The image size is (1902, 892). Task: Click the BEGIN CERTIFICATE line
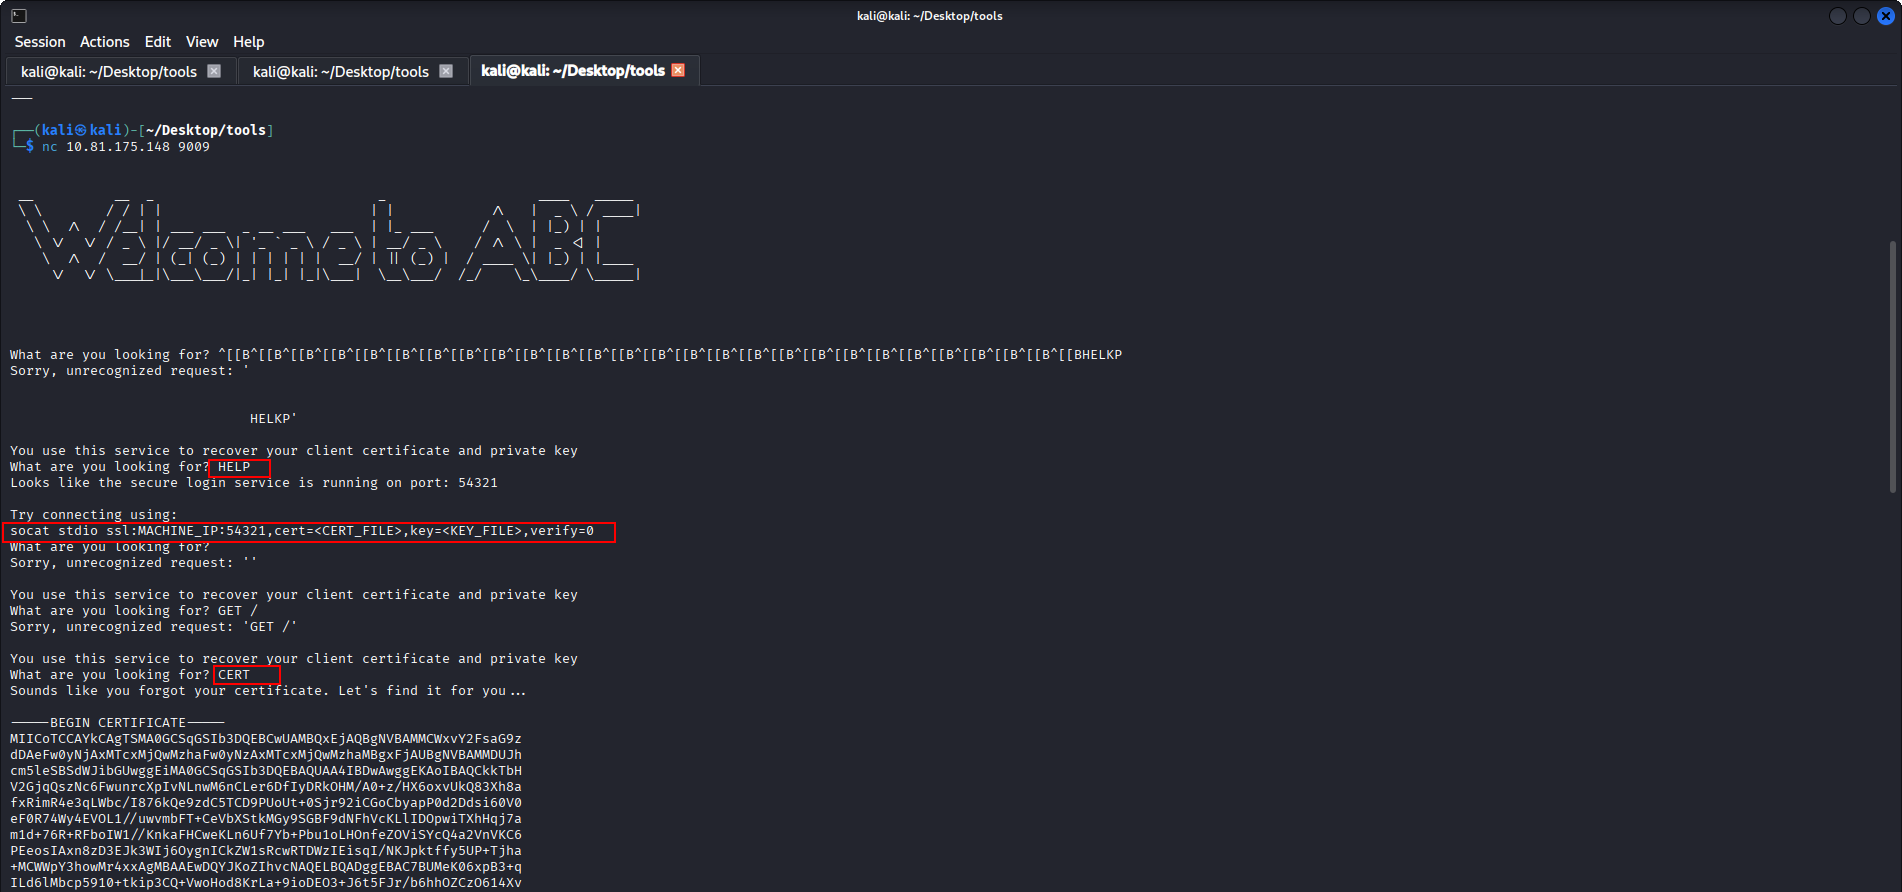coord(118,723)
